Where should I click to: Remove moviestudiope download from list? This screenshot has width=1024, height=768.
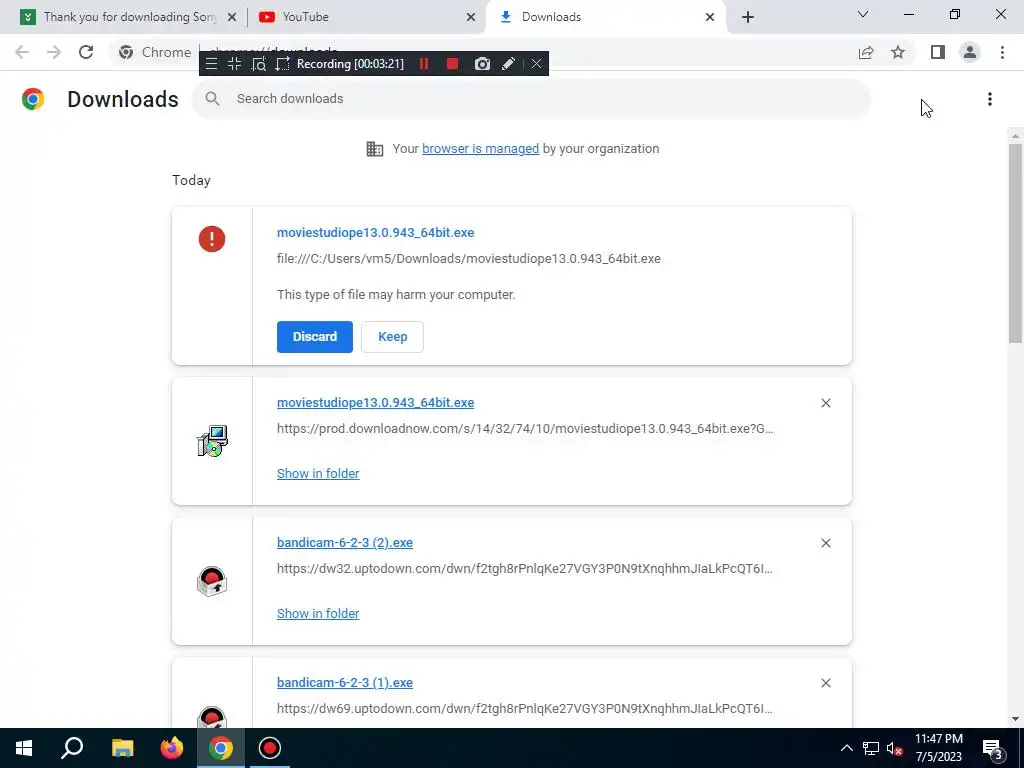pyautogui.click(x=825, y=404)
